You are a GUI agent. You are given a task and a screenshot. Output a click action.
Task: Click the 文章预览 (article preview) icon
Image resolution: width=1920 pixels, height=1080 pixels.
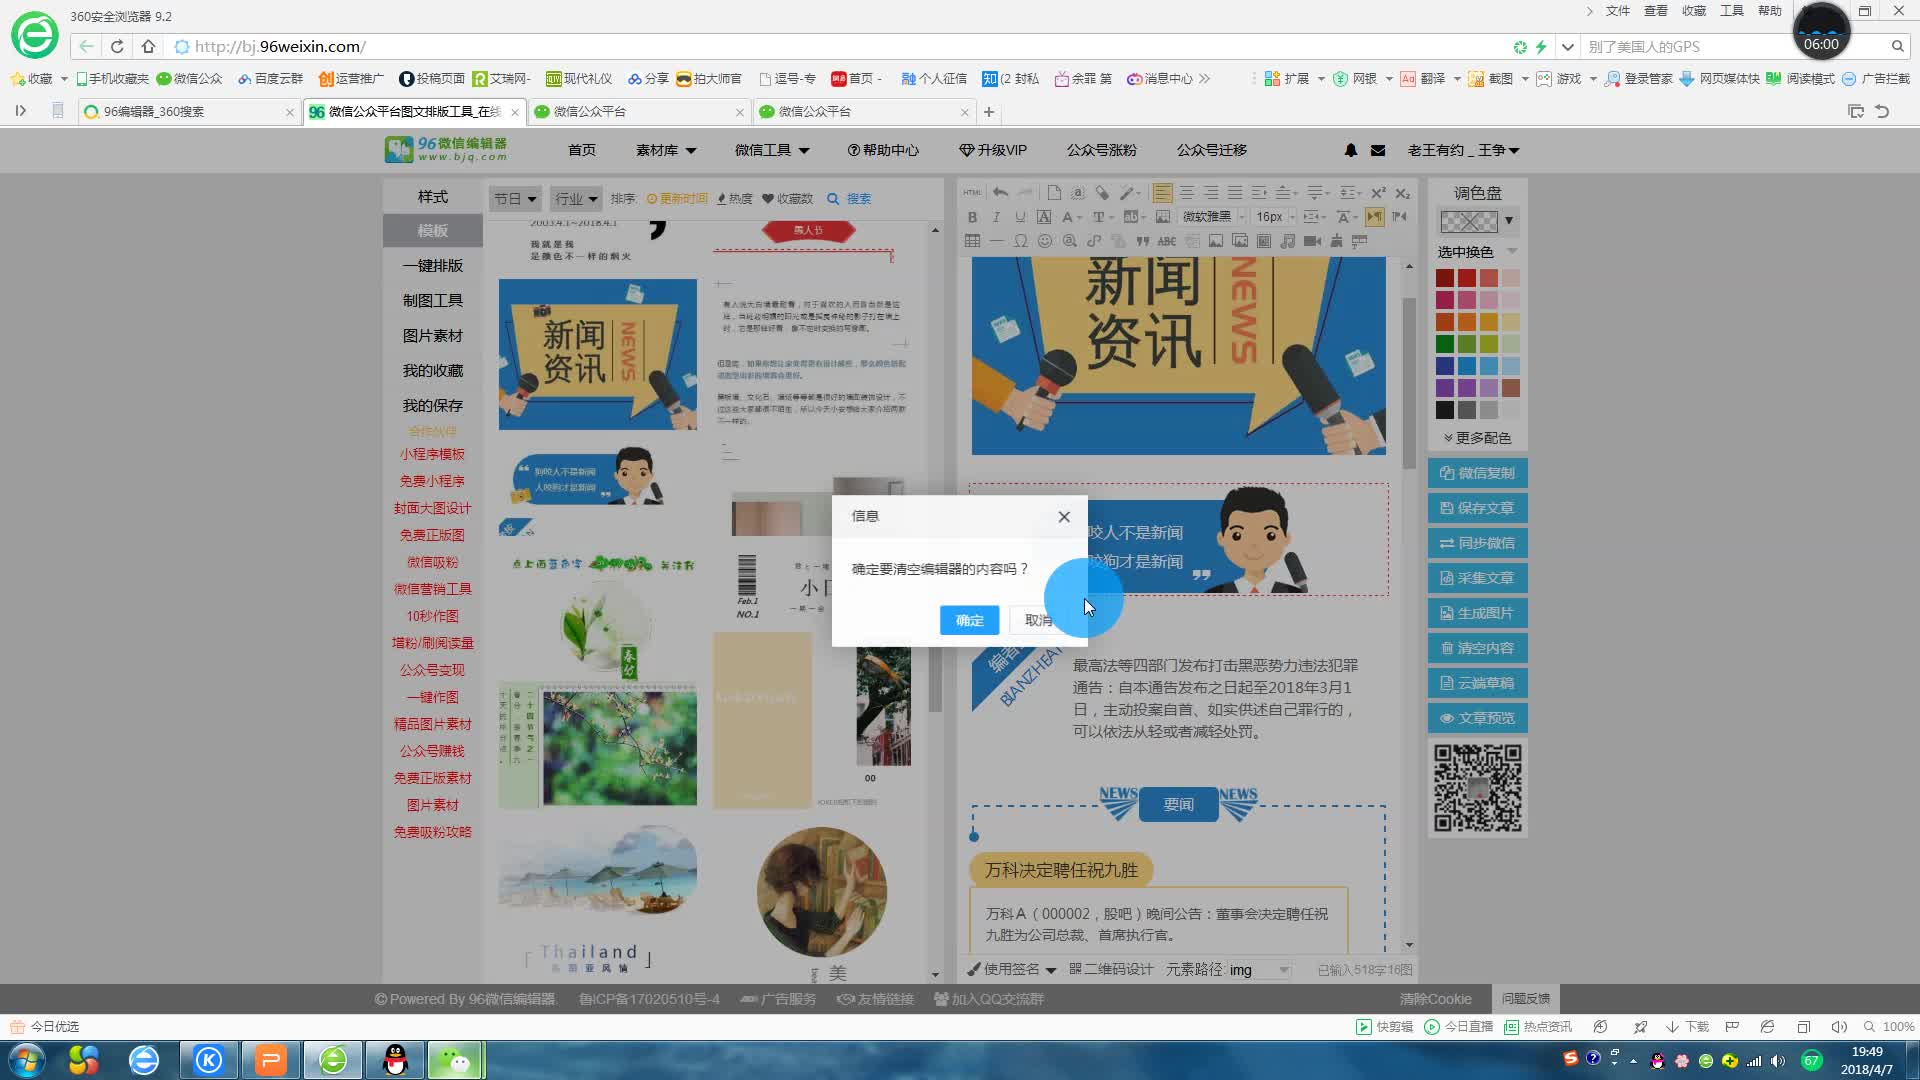1477,717
